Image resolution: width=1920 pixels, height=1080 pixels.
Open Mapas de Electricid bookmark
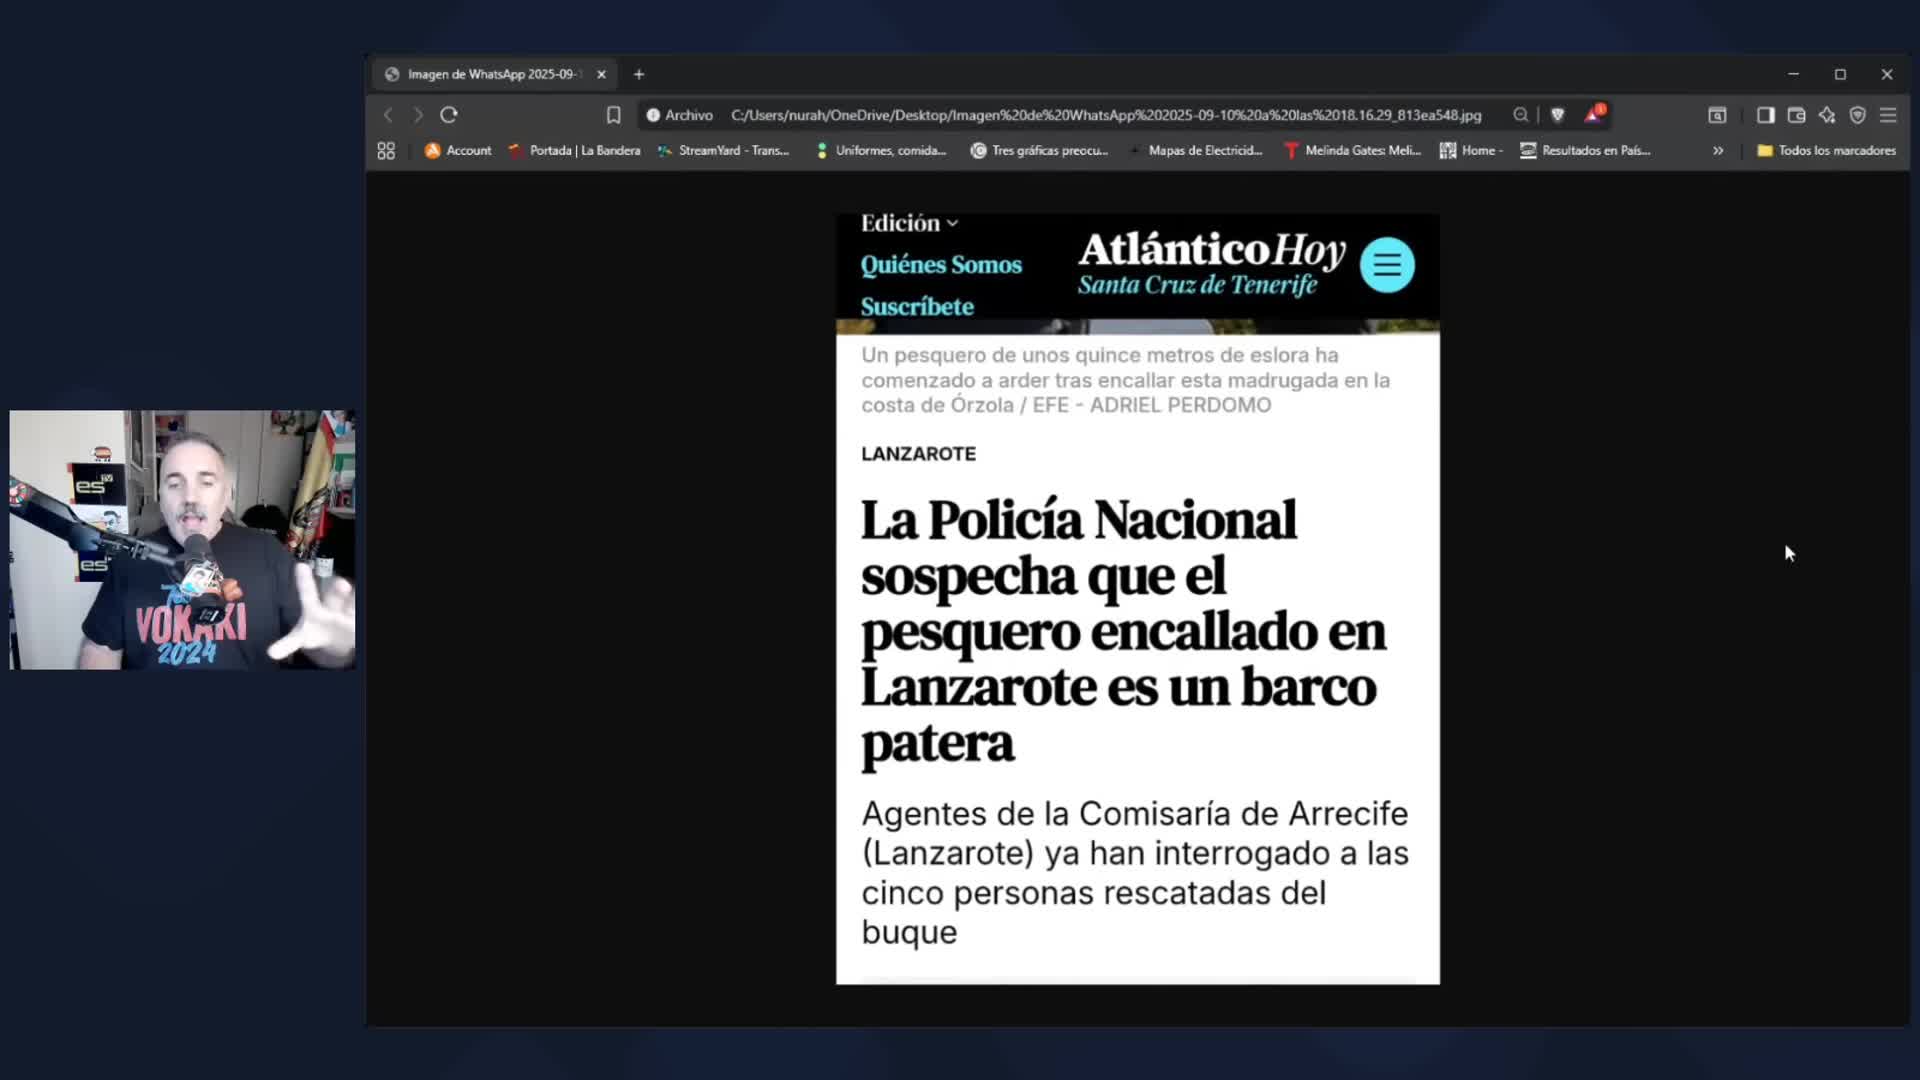1196,150
